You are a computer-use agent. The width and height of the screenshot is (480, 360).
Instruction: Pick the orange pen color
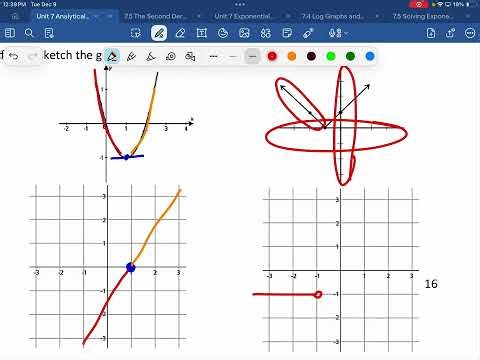coord(292,56)
